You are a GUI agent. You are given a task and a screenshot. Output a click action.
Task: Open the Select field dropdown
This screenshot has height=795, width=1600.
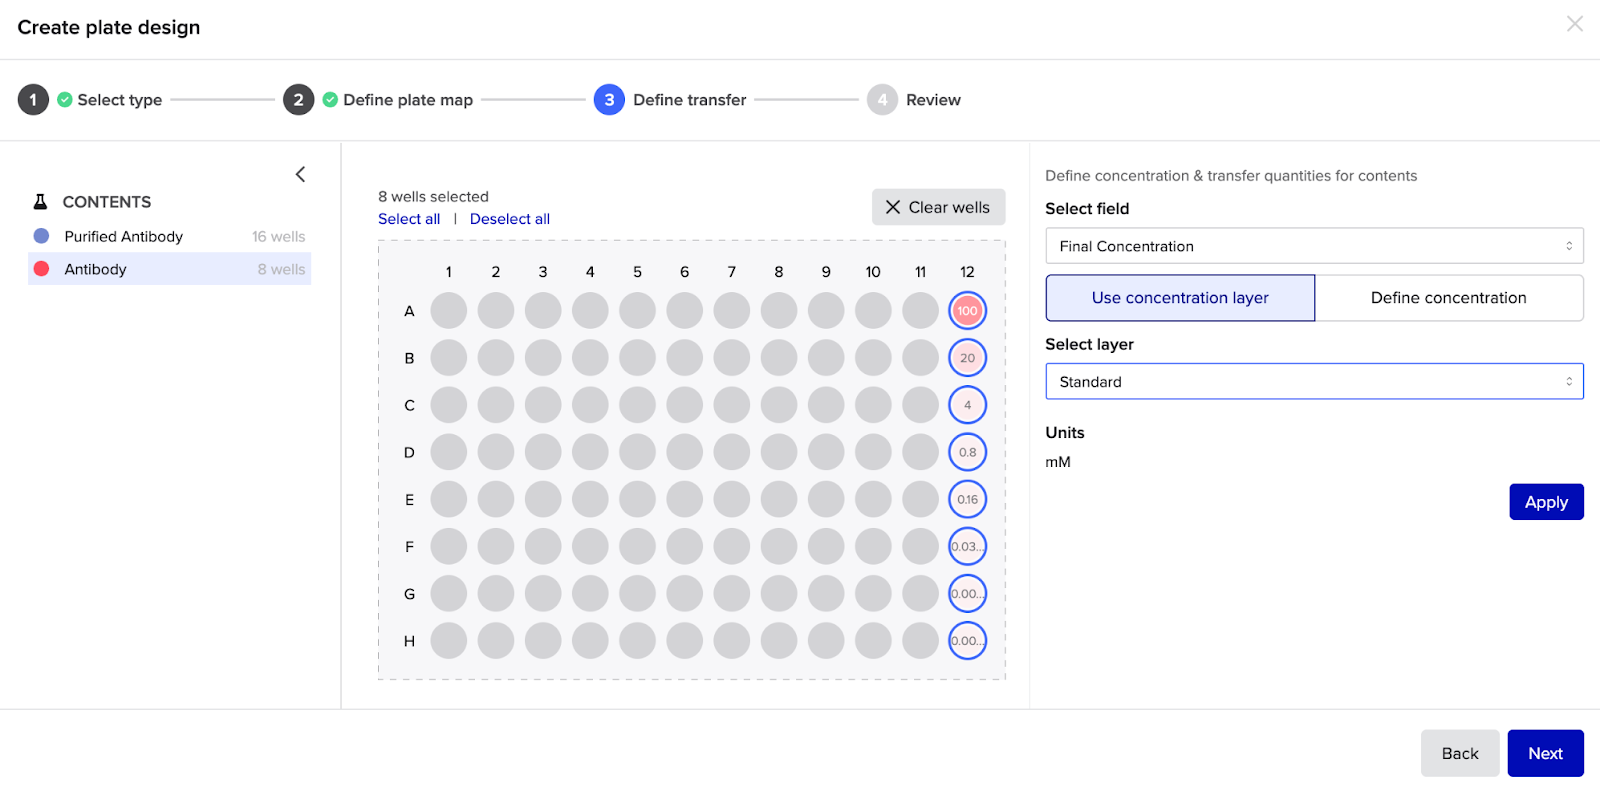click(x=1314, y=246)
